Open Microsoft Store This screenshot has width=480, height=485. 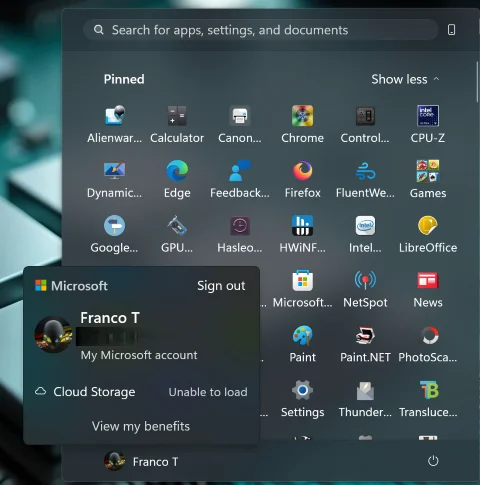pos(302,289)
